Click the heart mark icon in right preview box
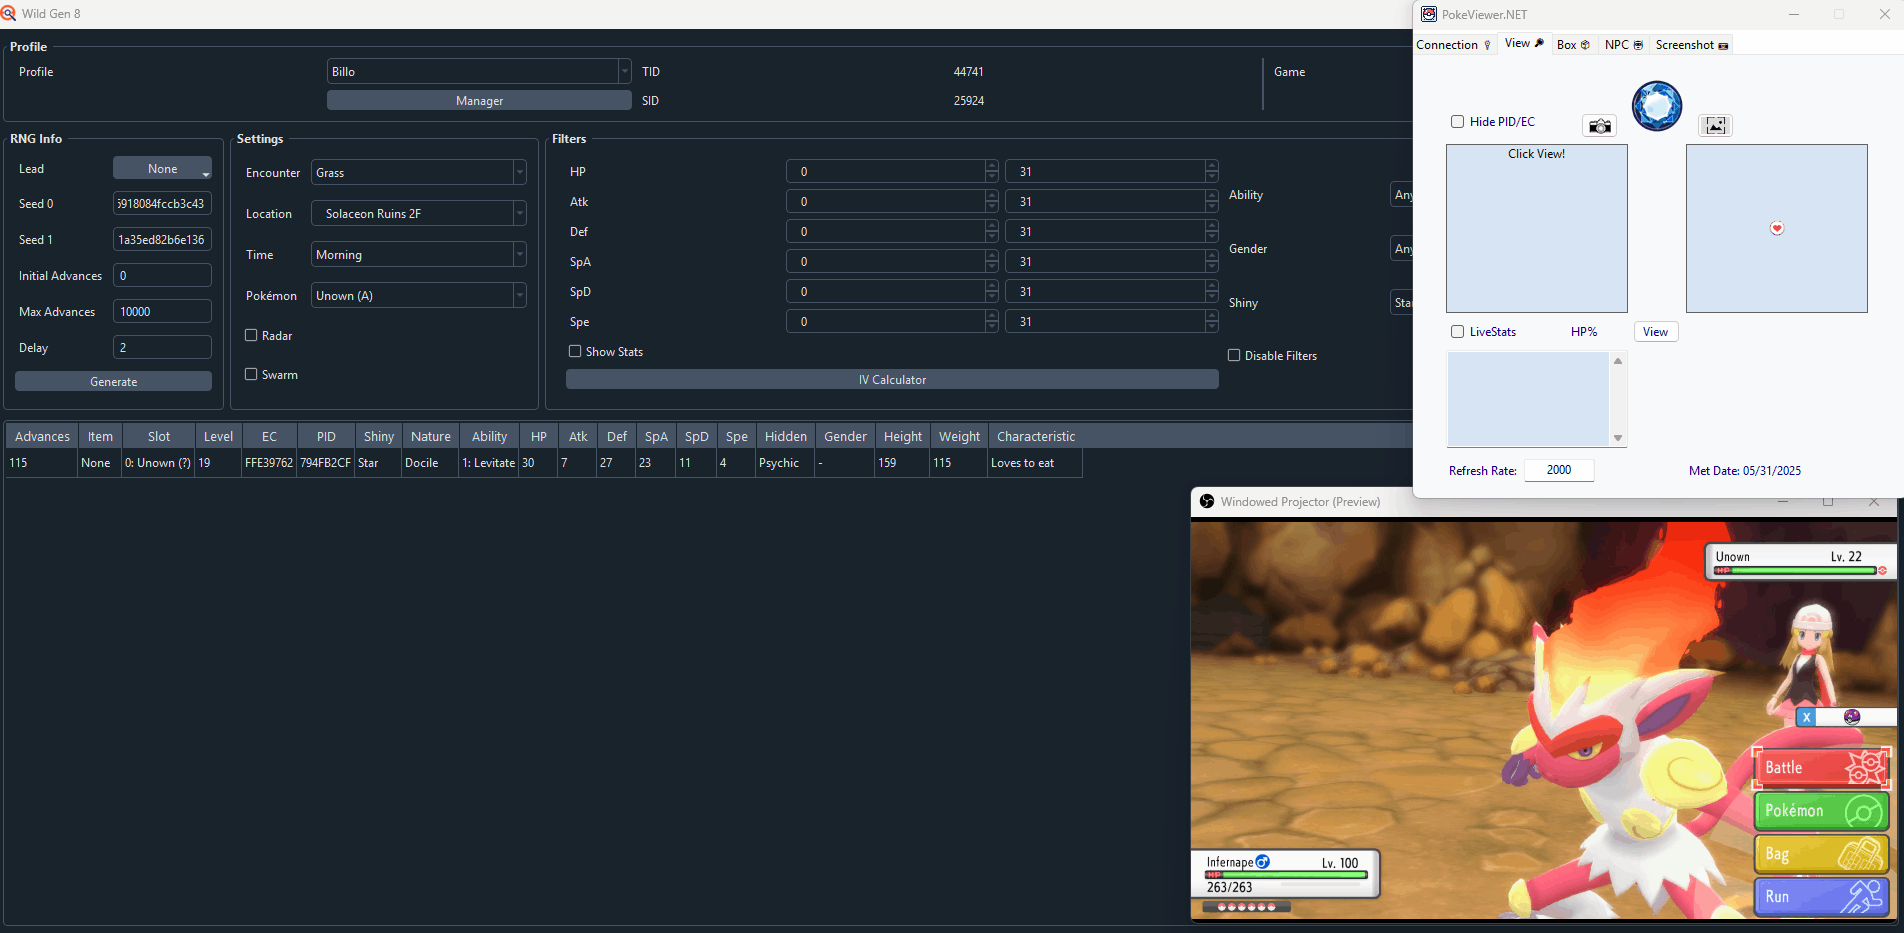Image resolution: width=1904 pixels, height=933 pixels. pyautogui.click(x=1777, y=228)
